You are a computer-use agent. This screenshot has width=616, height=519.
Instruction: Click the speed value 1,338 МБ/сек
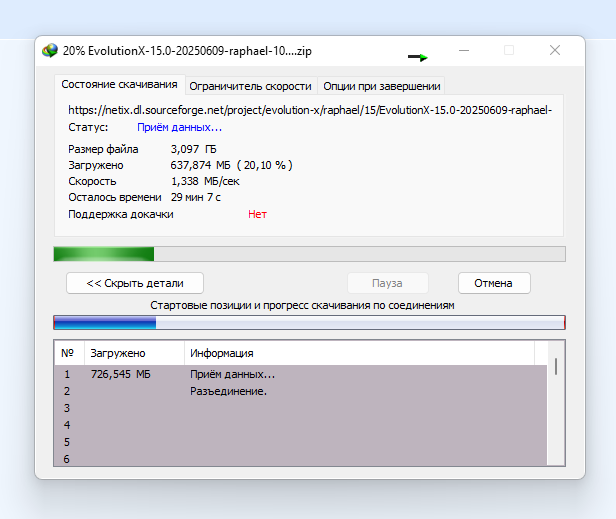(x=205, y=181)
